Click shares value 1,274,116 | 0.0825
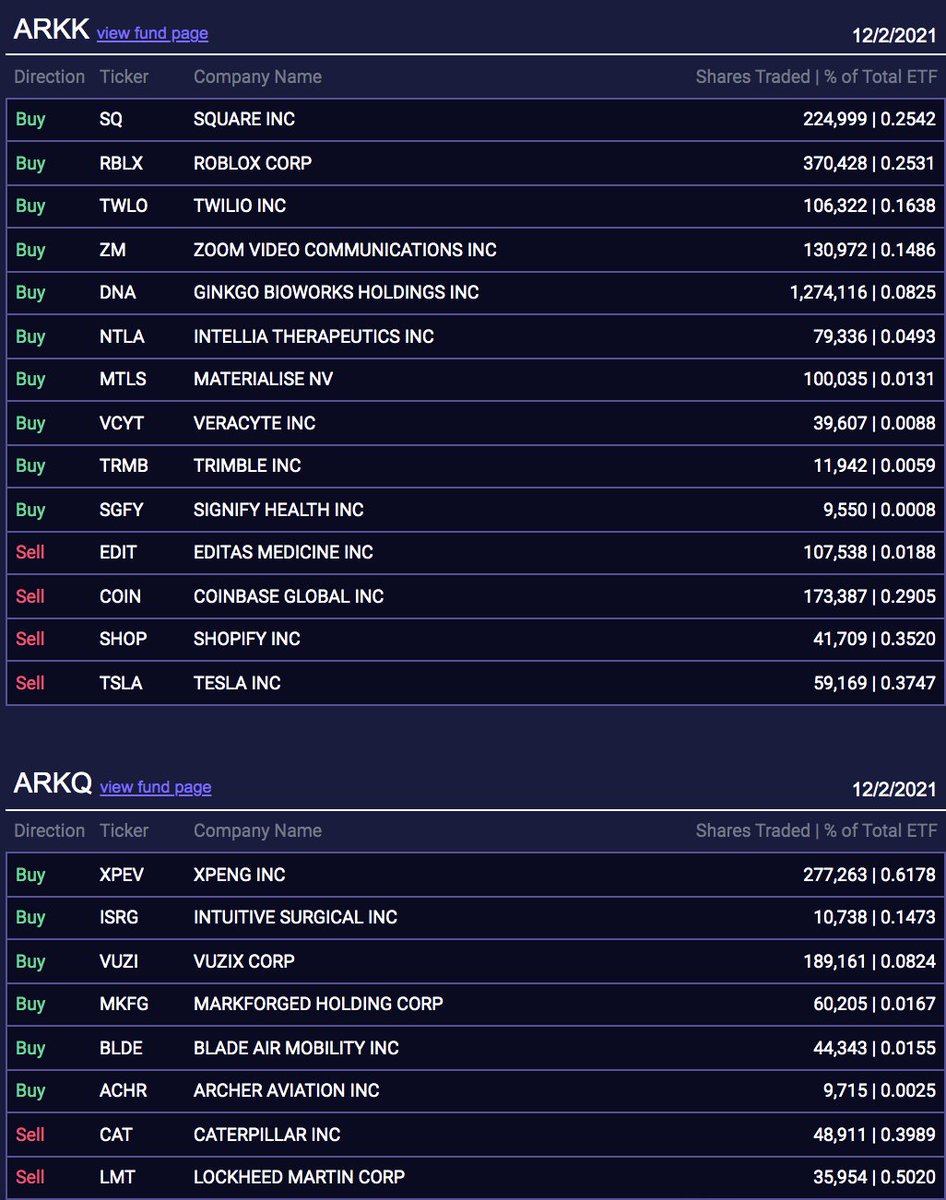Screen dimensions: 946x1200 [x=862, y=293]
